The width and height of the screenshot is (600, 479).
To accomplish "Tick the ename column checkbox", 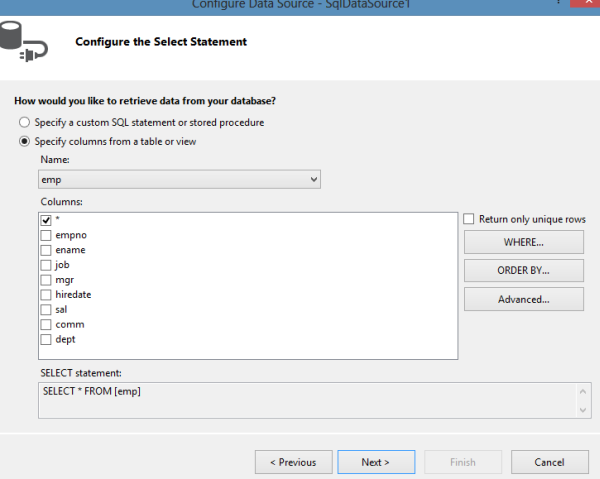I will [46, 250].
